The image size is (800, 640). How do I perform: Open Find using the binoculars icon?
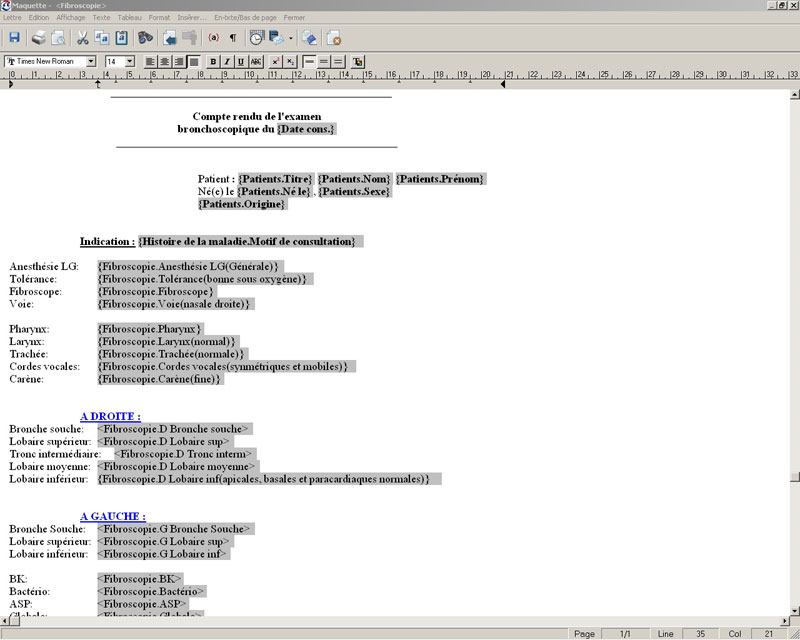(145, 37)
